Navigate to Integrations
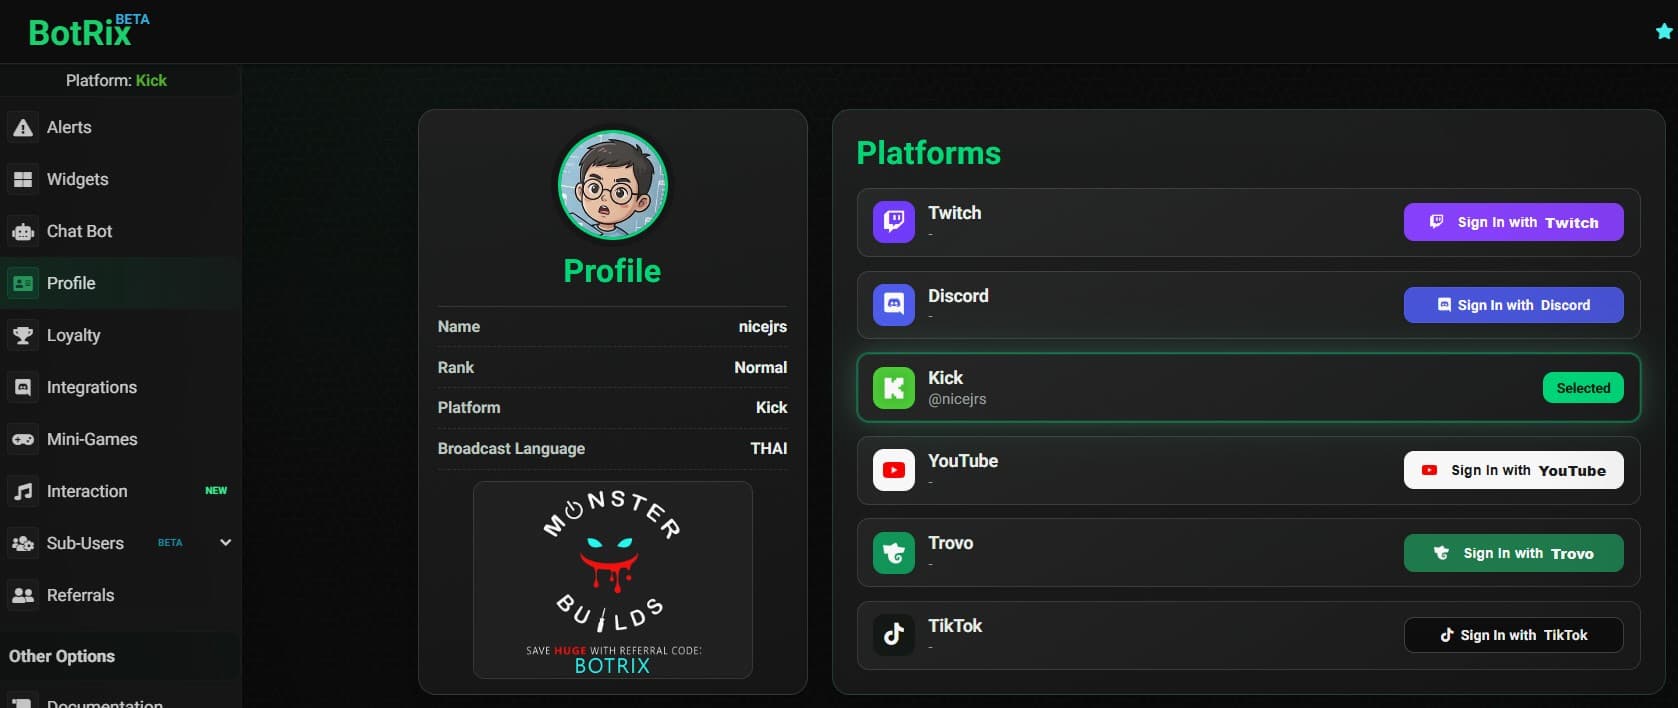1678x708 pixels. point(120,388)
